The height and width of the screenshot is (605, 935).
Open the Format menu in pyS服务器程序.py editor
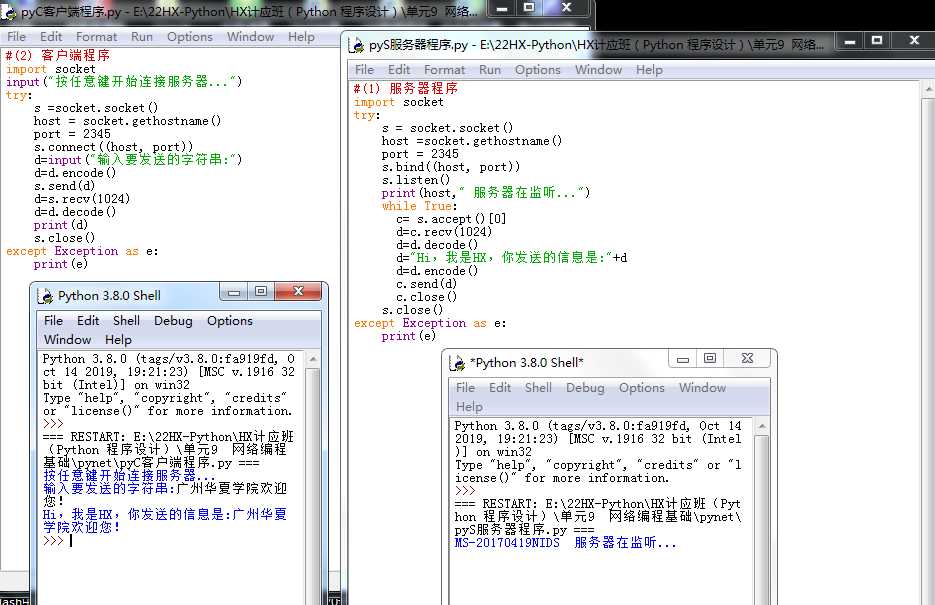(444, 70)
